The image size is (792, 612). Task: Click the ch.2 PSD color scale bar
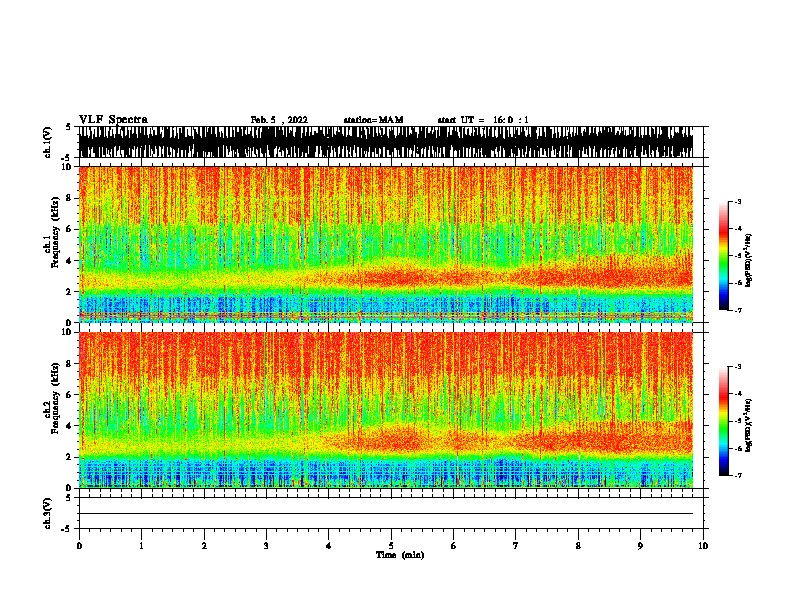[x=724, y=421]
